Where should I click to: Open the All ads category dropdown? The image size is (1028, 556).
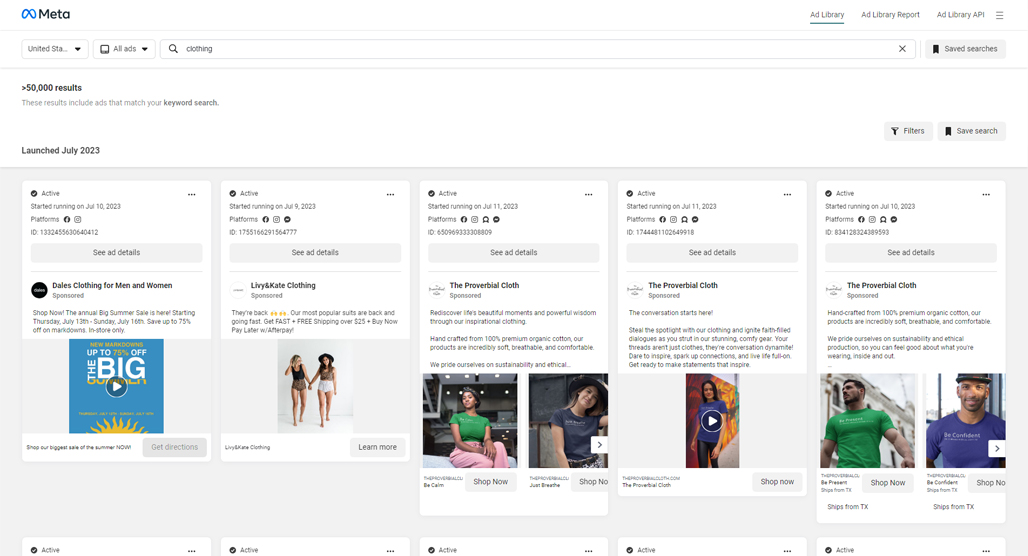[125, 49]
